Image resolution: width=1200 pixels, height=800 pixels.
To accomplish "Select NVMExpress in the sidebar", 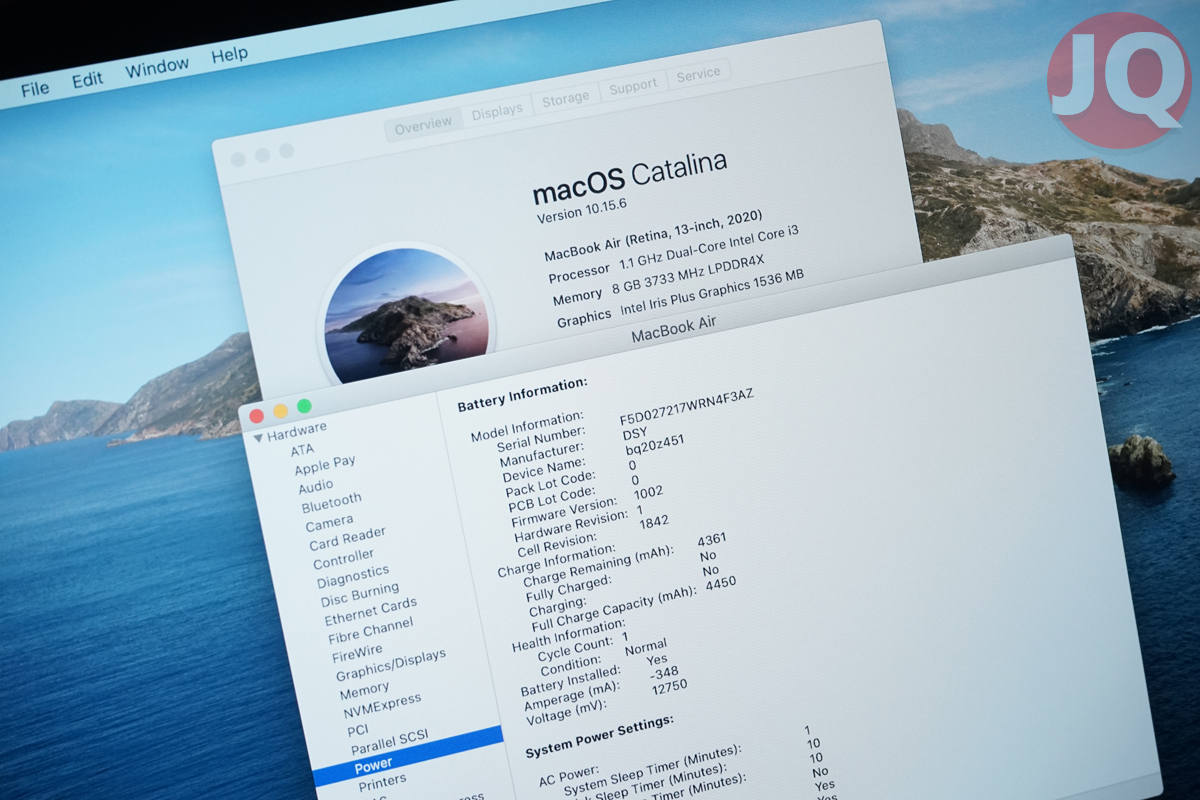I will coord(382,707).
